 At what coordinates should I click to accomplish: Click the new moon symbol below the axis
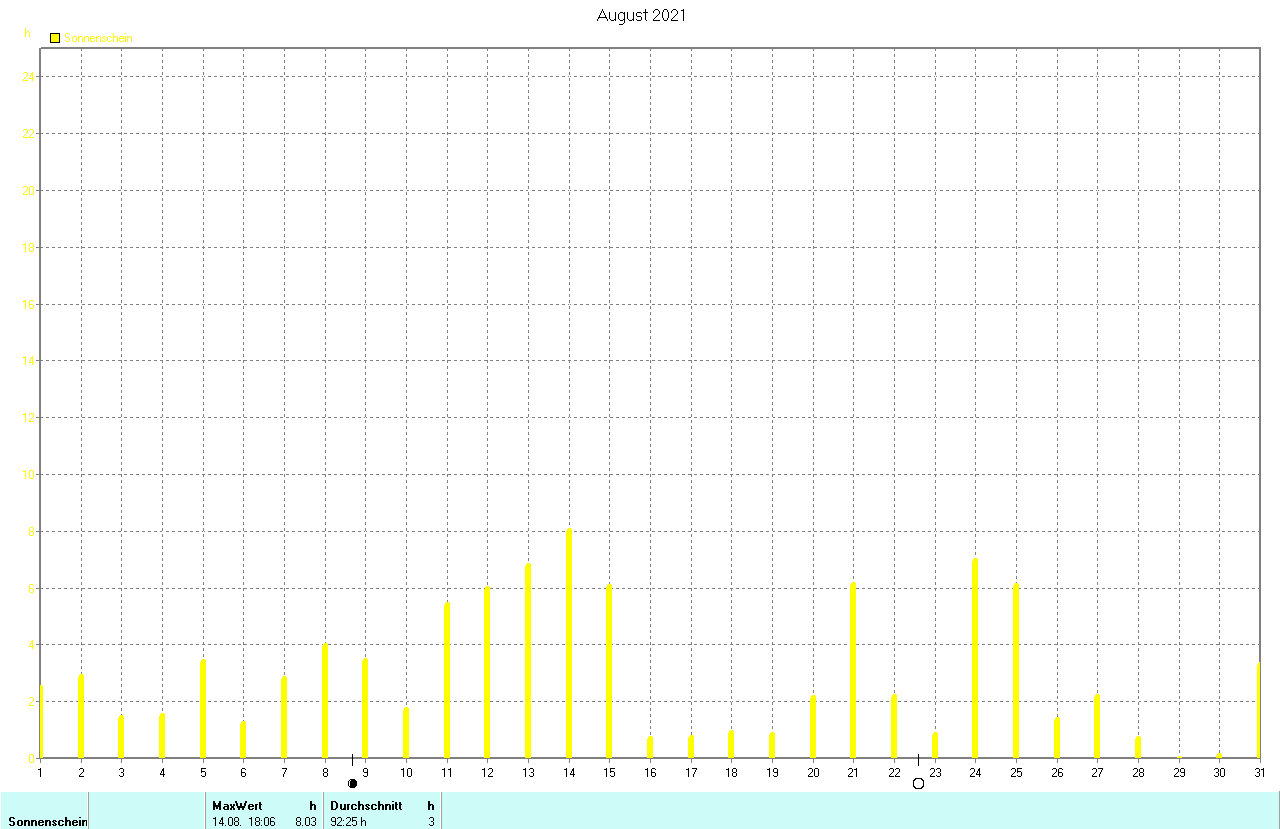pyautogui.click(x=352, y=783)
